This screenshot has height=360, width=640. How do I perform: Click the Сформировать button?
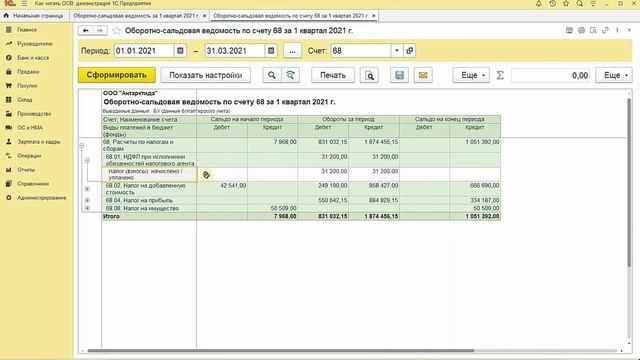[117, 75]
